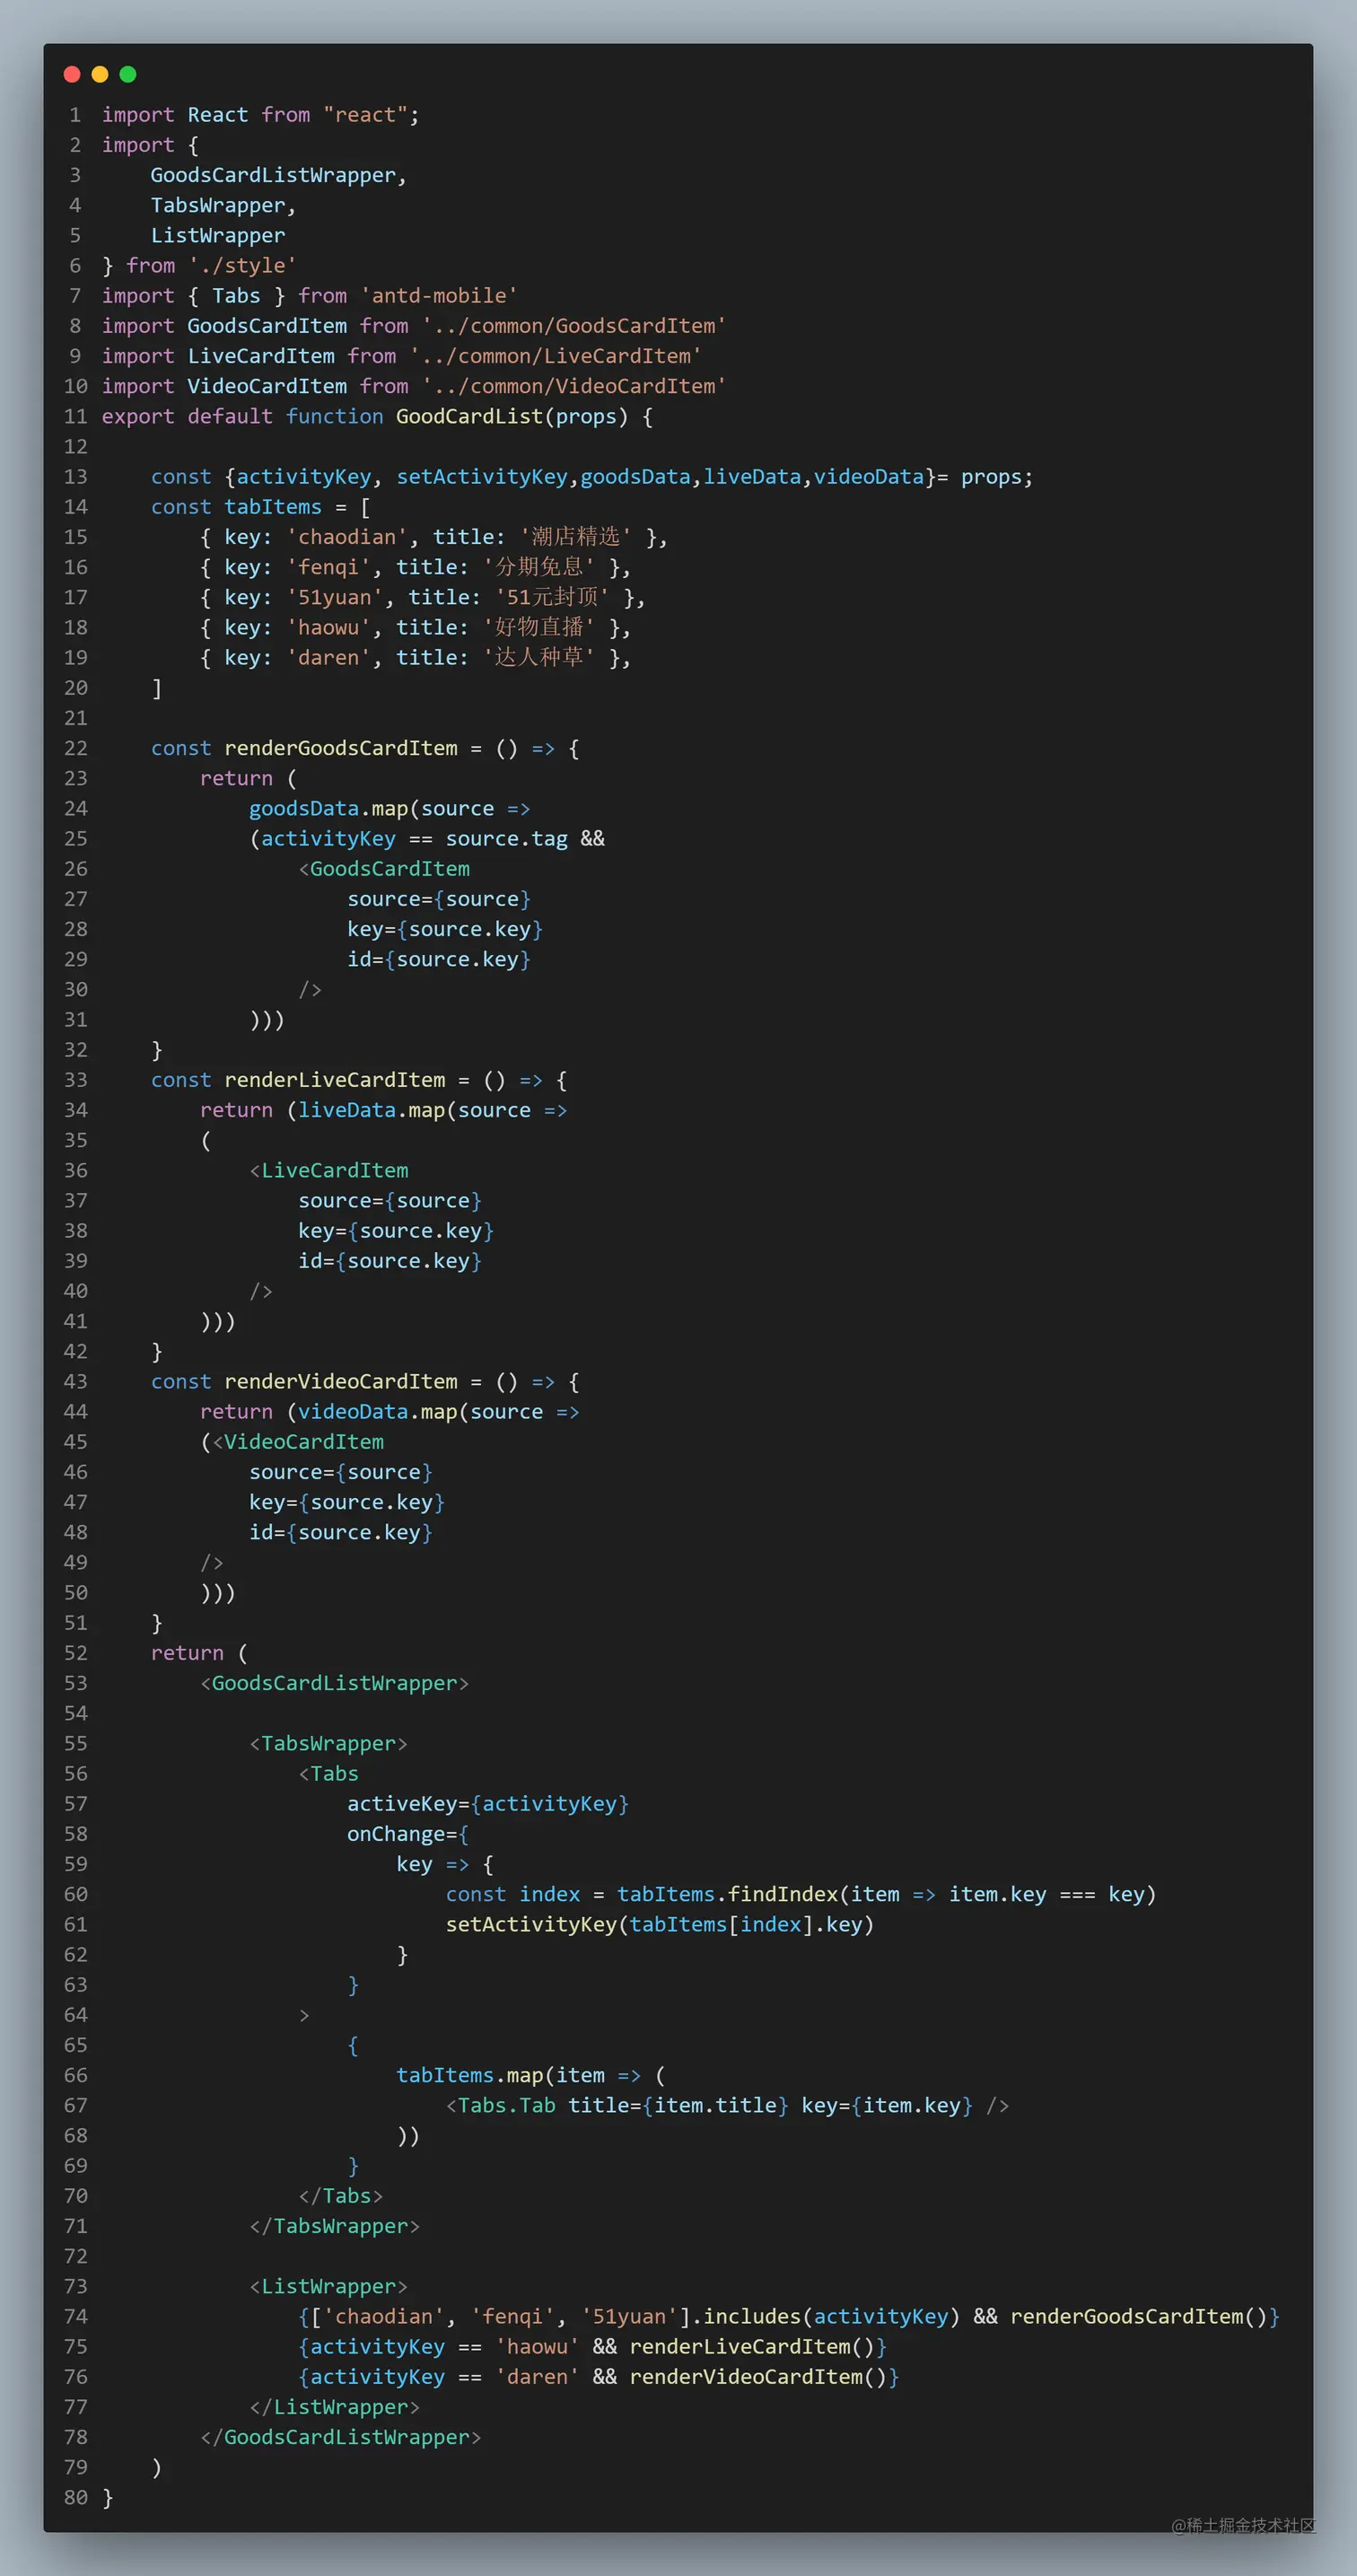Click "findIndex" on line 60

(x=783, y=1894)
